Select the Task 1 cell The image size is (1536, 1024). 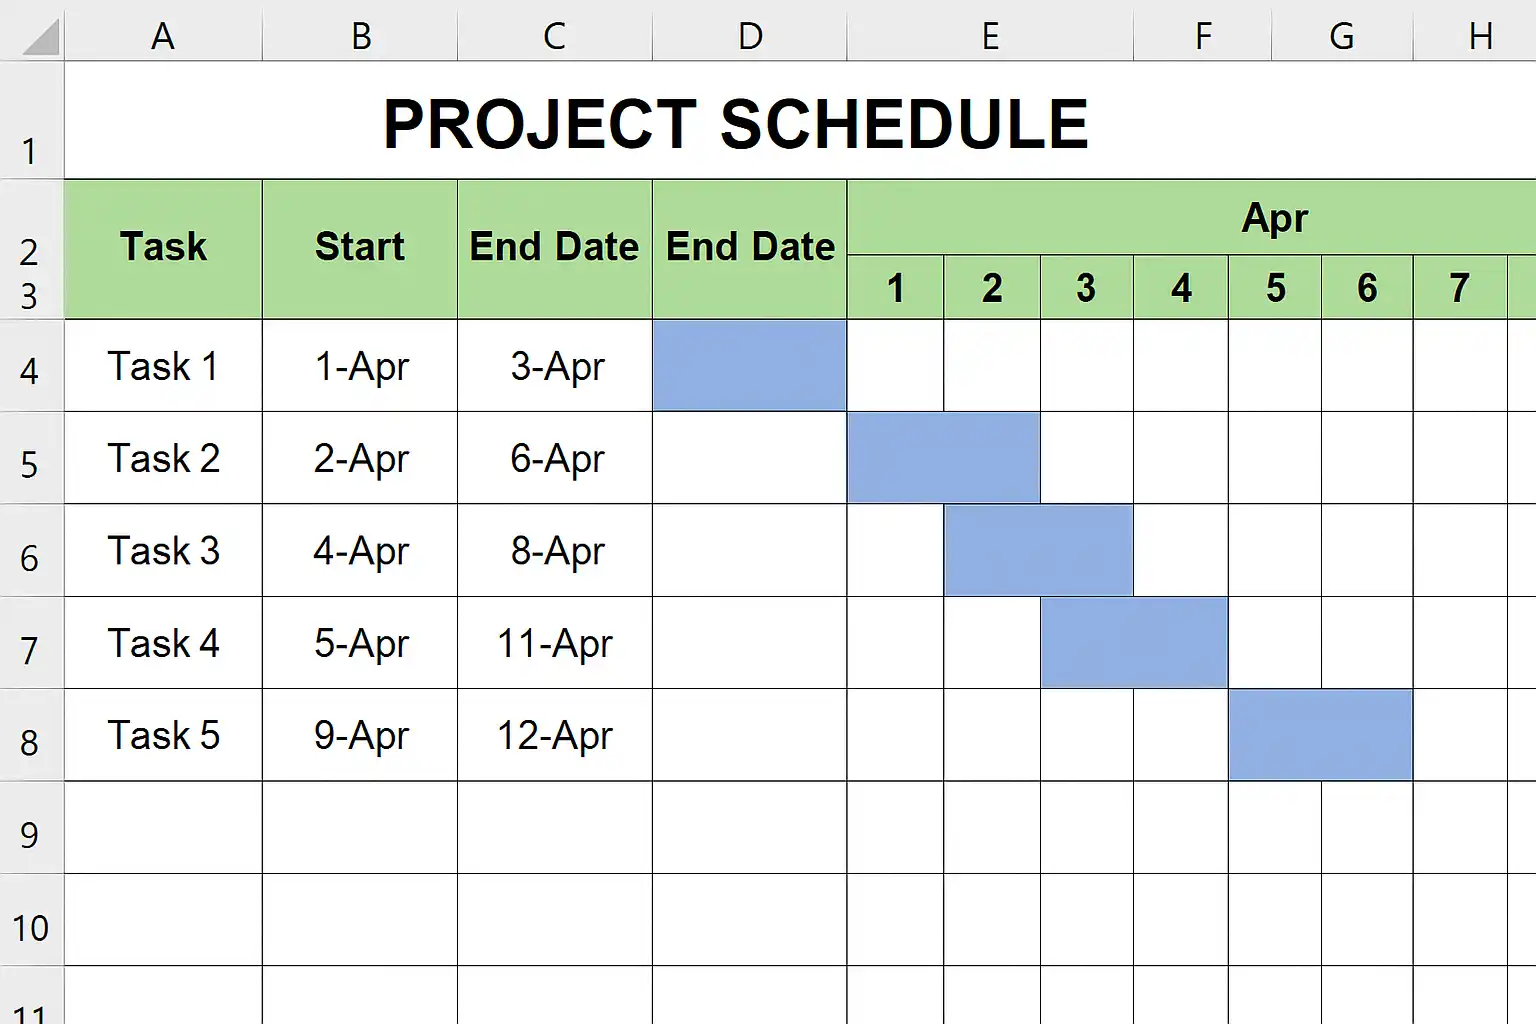[x=163, y=366]
